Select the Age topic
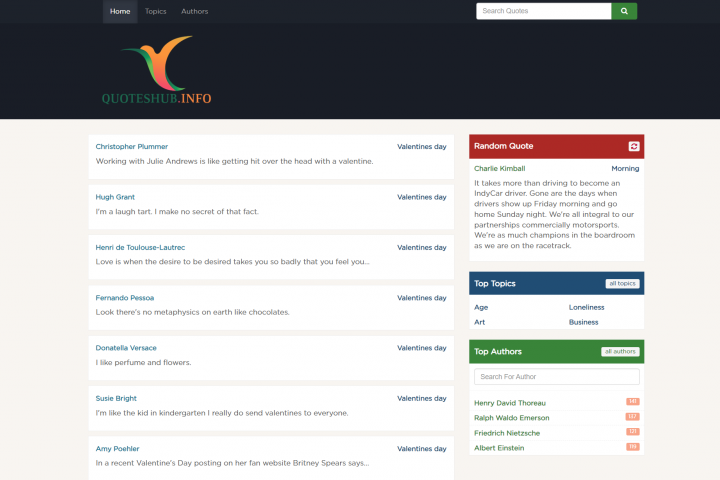The height and width of the screenshot is (480, 720). 481,307
